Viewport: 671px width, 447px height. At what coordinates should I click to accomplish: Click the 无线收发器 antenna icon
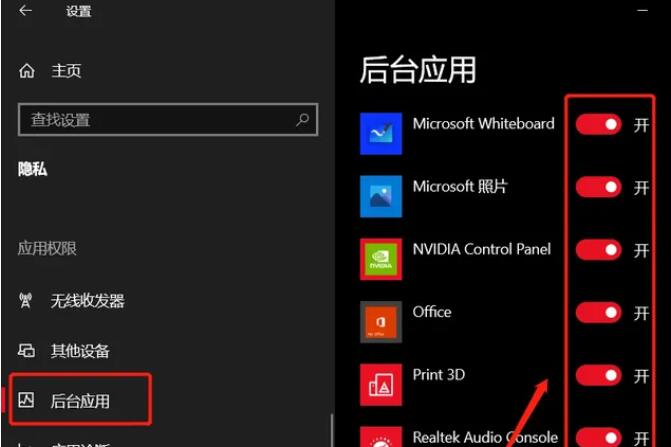point(25,300)
